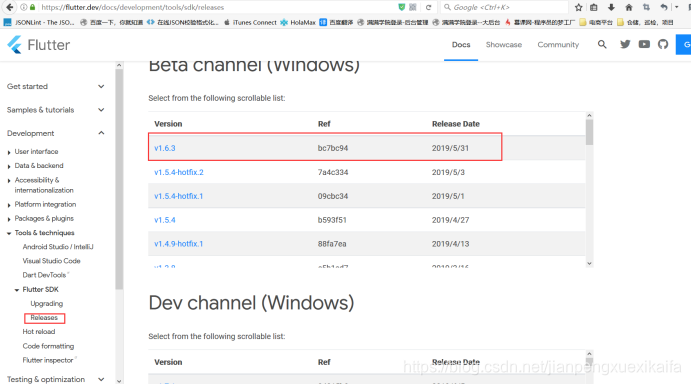
Task: Open site info icon beside padlock
Action: coord(24,7)
